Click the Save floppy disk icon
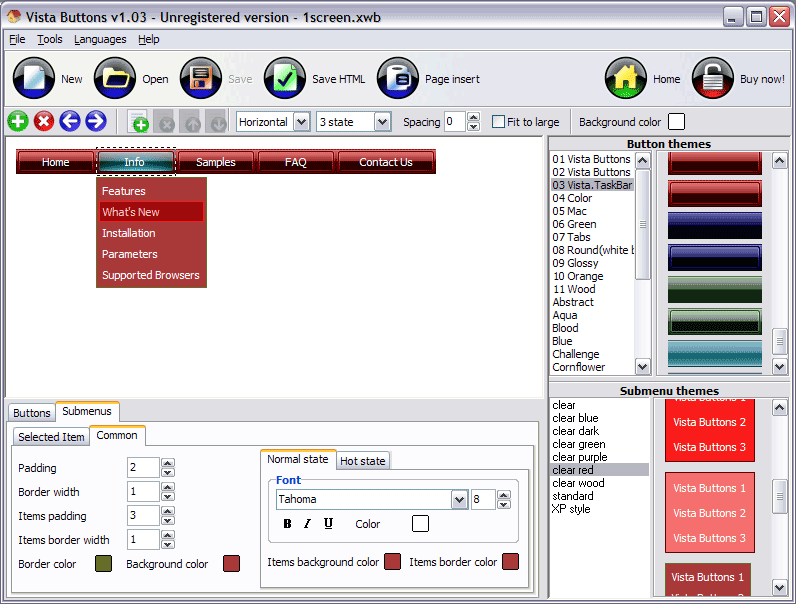 [x=201, y=78]
